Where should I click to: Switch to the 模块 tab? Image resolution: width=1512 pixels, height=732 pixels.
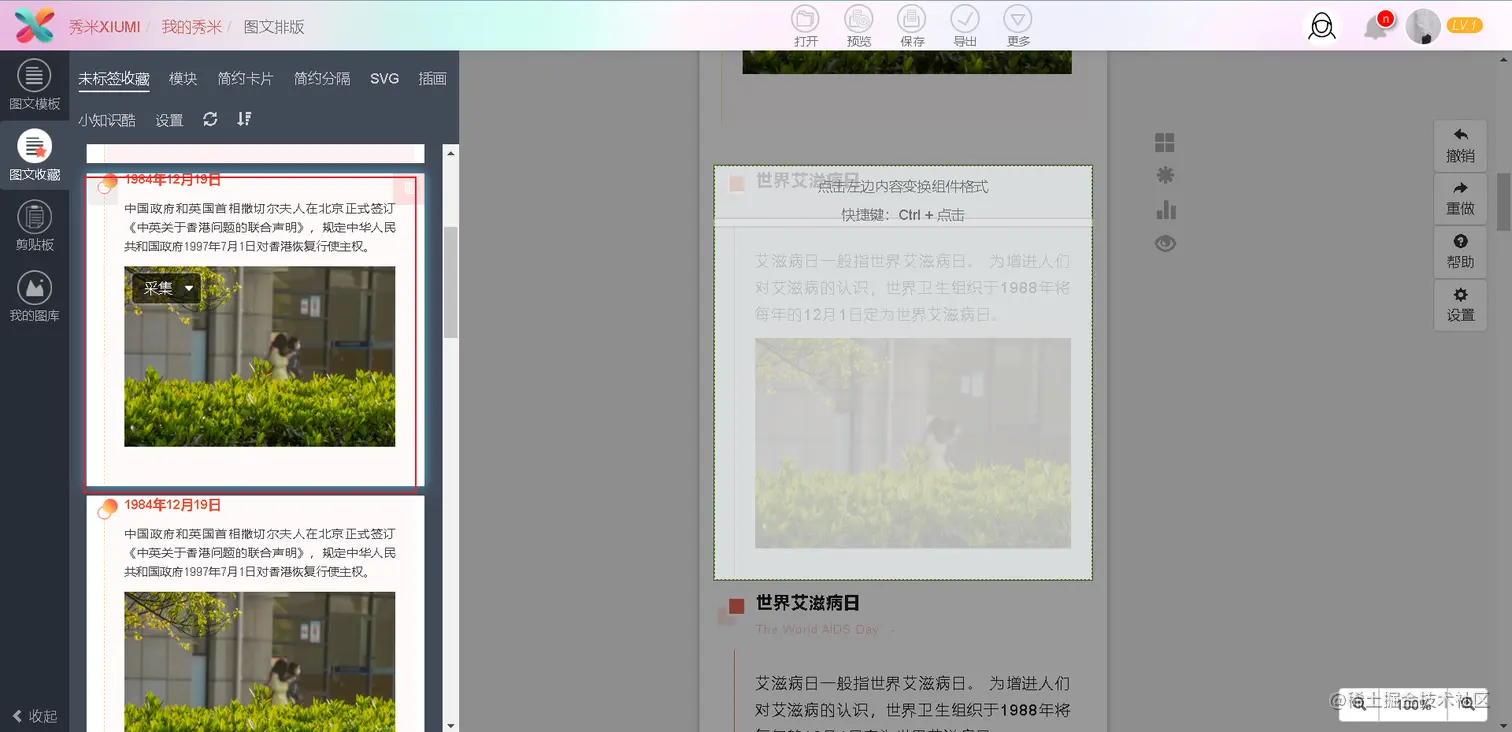tap(183, 79)
